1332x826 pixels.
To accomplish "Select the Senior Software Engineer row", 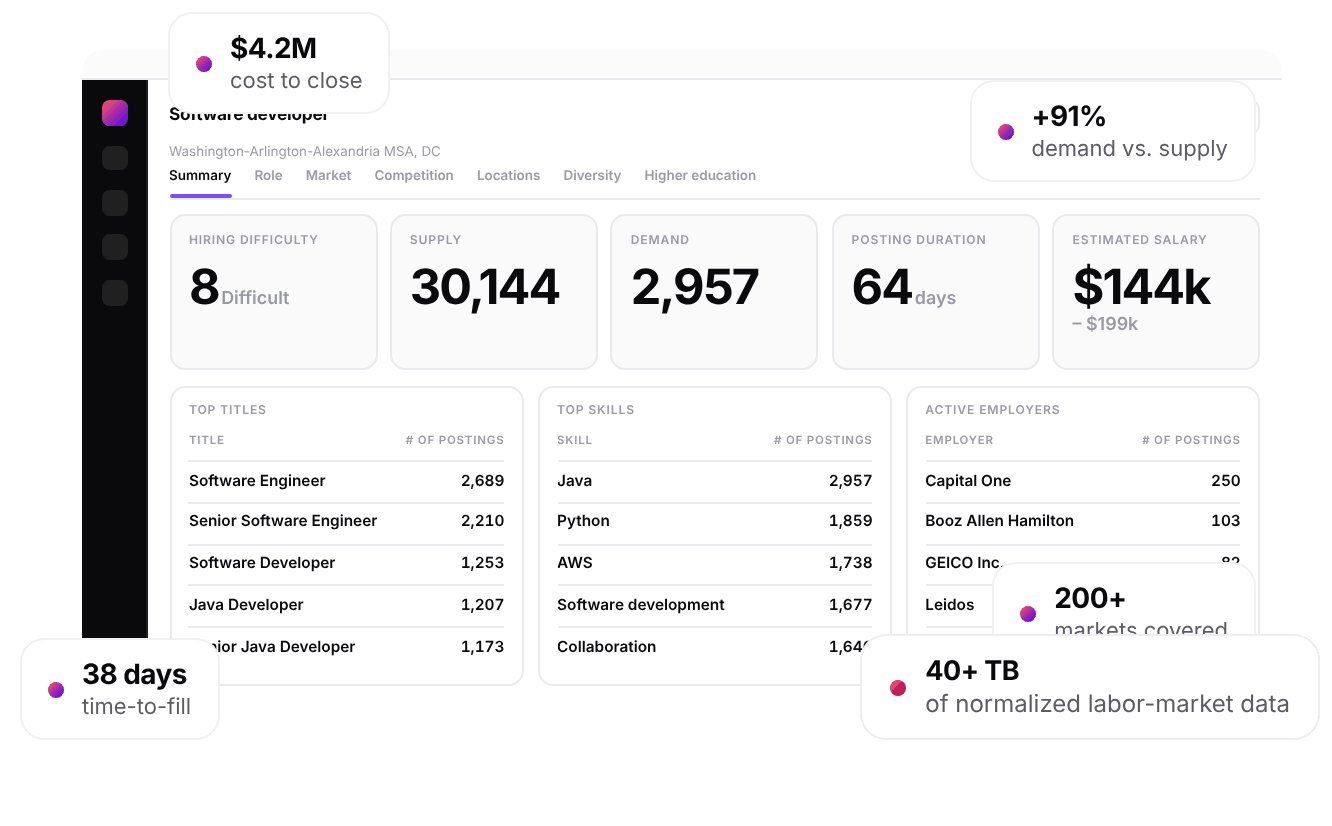I will pos(346,521).
